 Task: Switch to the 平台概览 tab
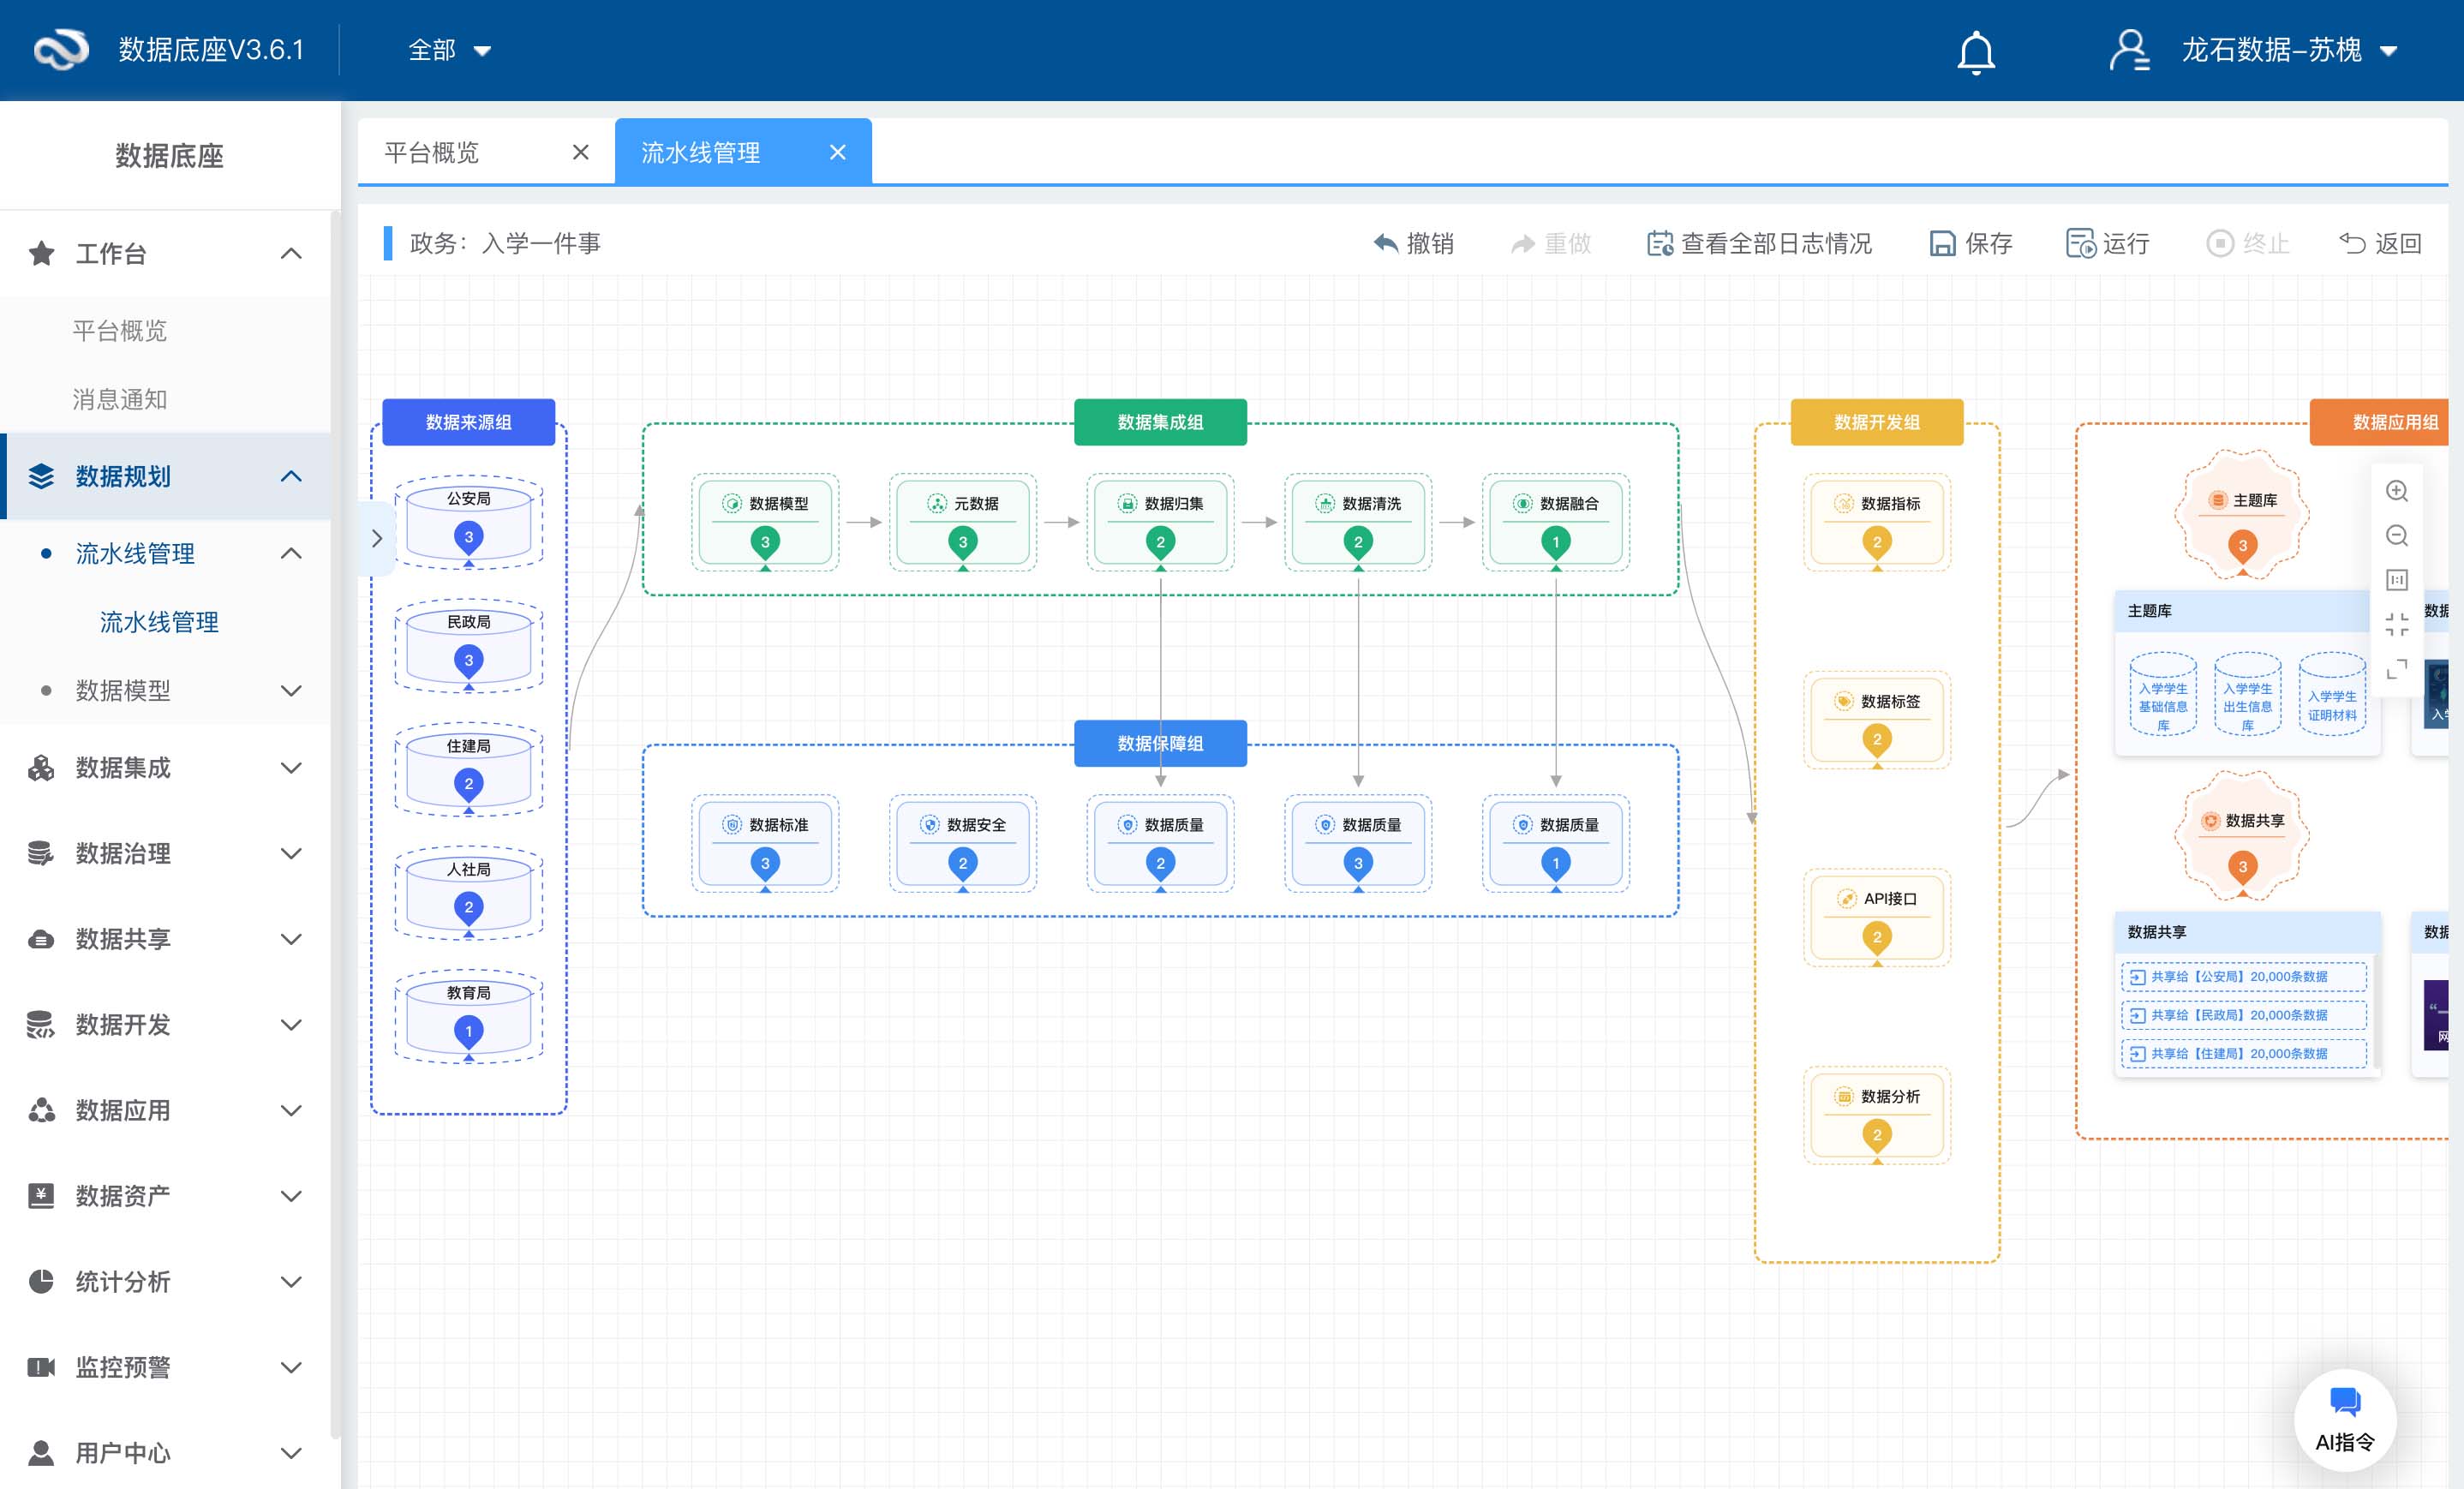(x=432, y=152)
